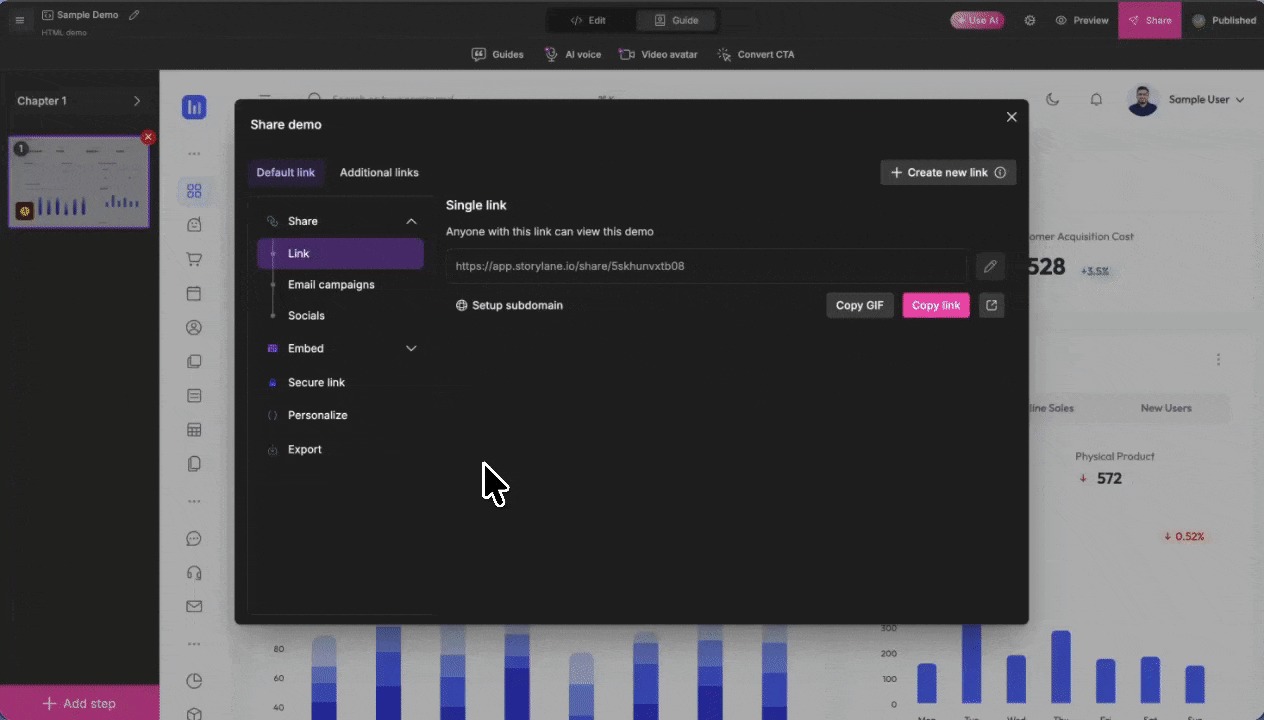Open the headset support icon in demo sidebar
1264x720 pixels.
[194, 572]
